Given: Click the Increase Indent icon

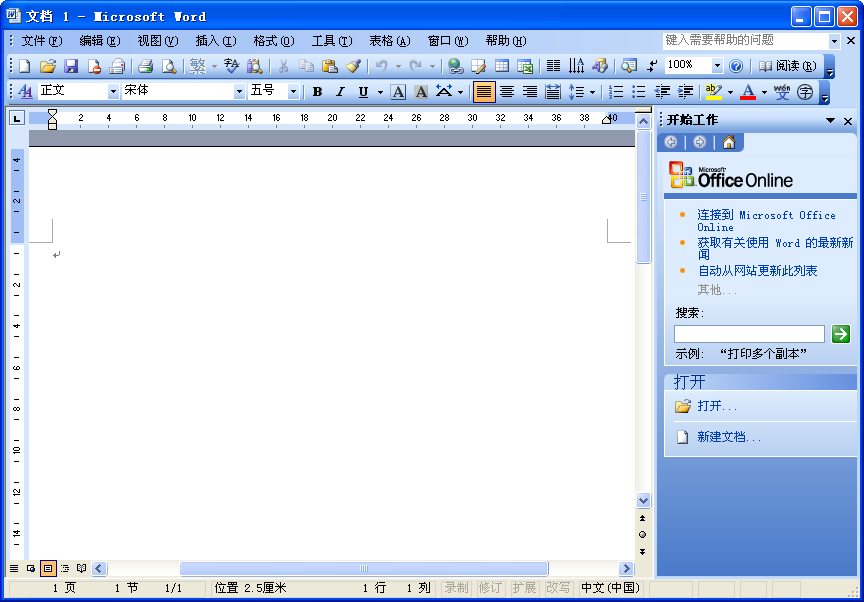Looking at the screenshot, I should 685,91.
